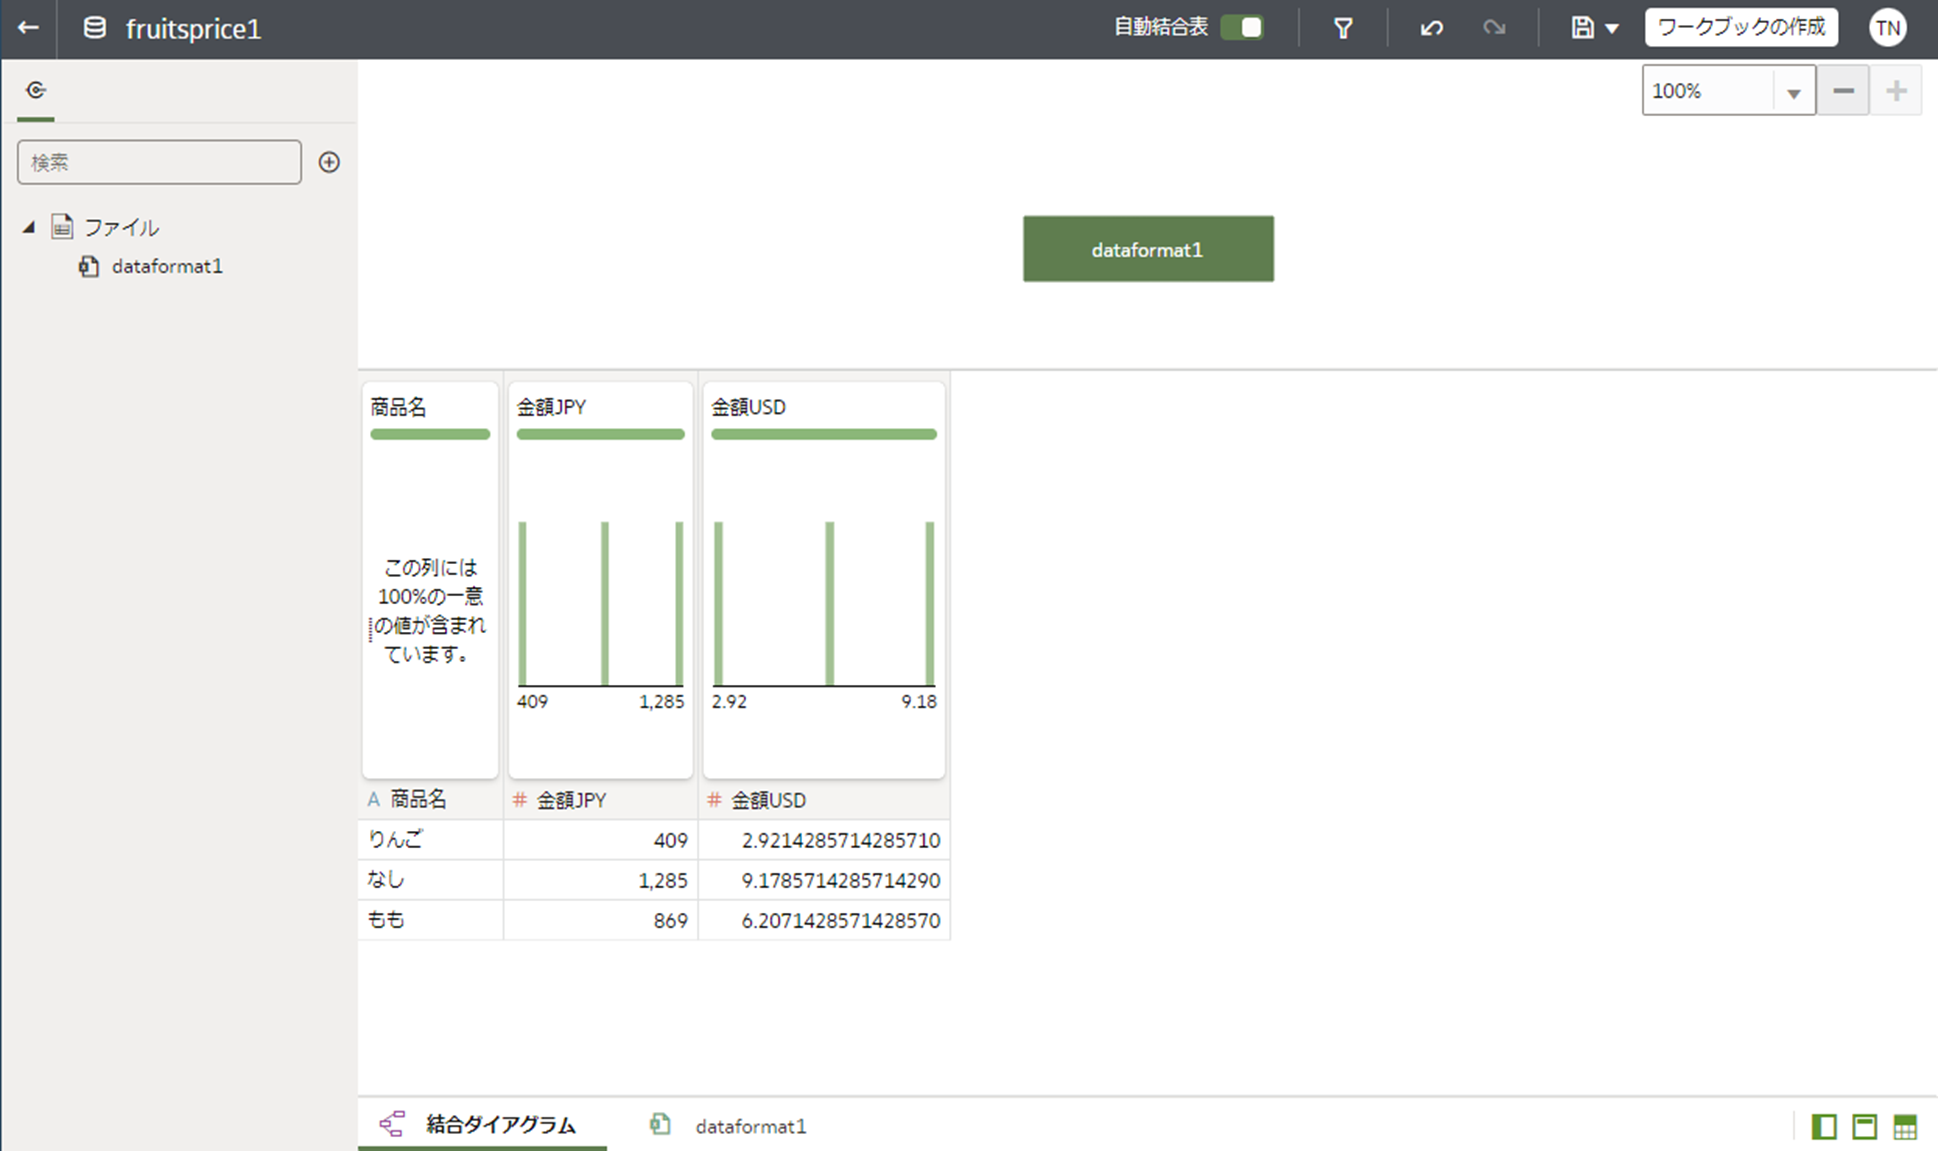Click the undo arrow icon
Screen dimensions: 1938x1151
1431,28
